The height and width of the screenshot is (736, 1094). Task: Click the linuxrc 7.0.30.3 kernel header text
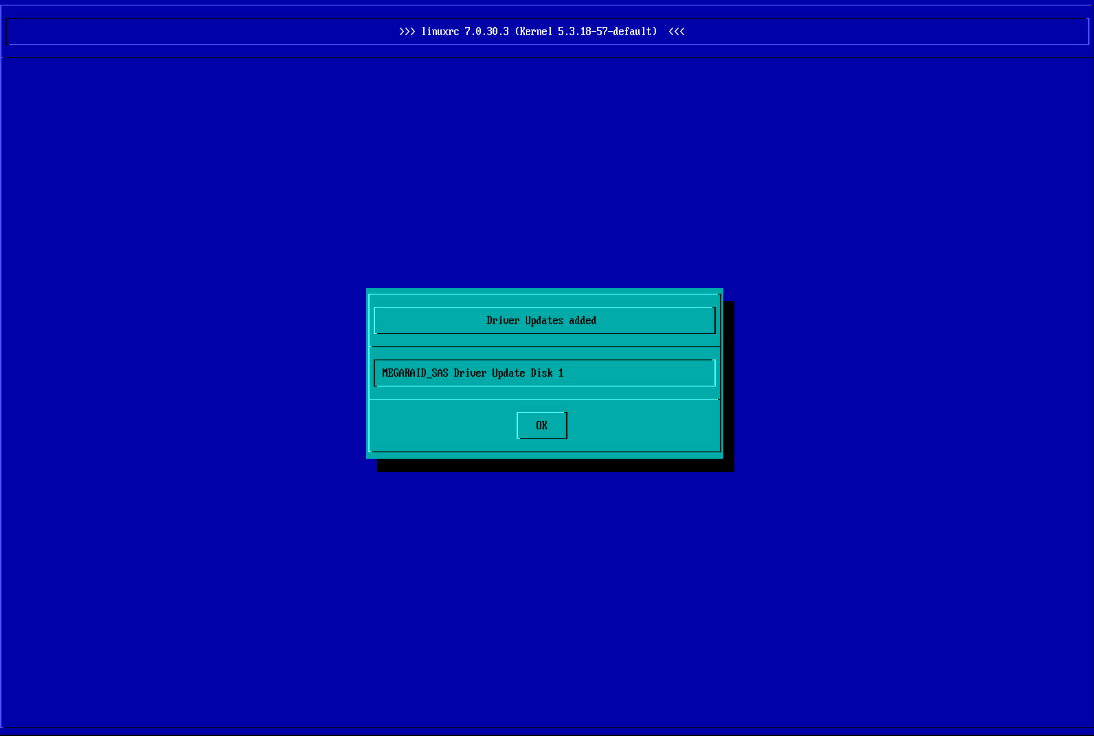(541, 31)
